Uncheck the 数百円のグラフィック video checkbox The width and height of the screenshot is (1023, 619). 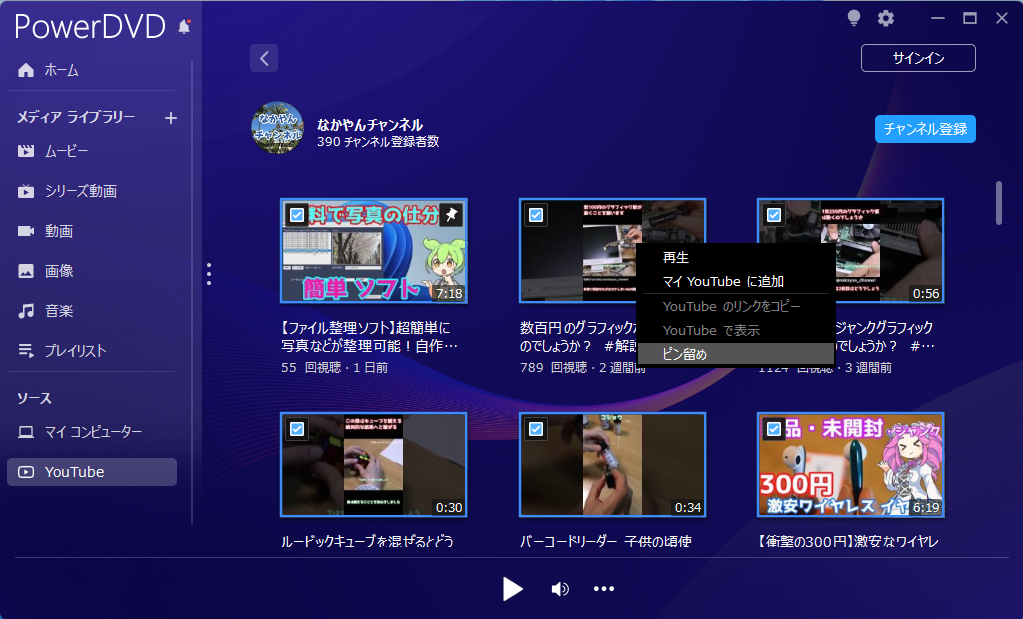pyautogui.click(x=536, y=215)
